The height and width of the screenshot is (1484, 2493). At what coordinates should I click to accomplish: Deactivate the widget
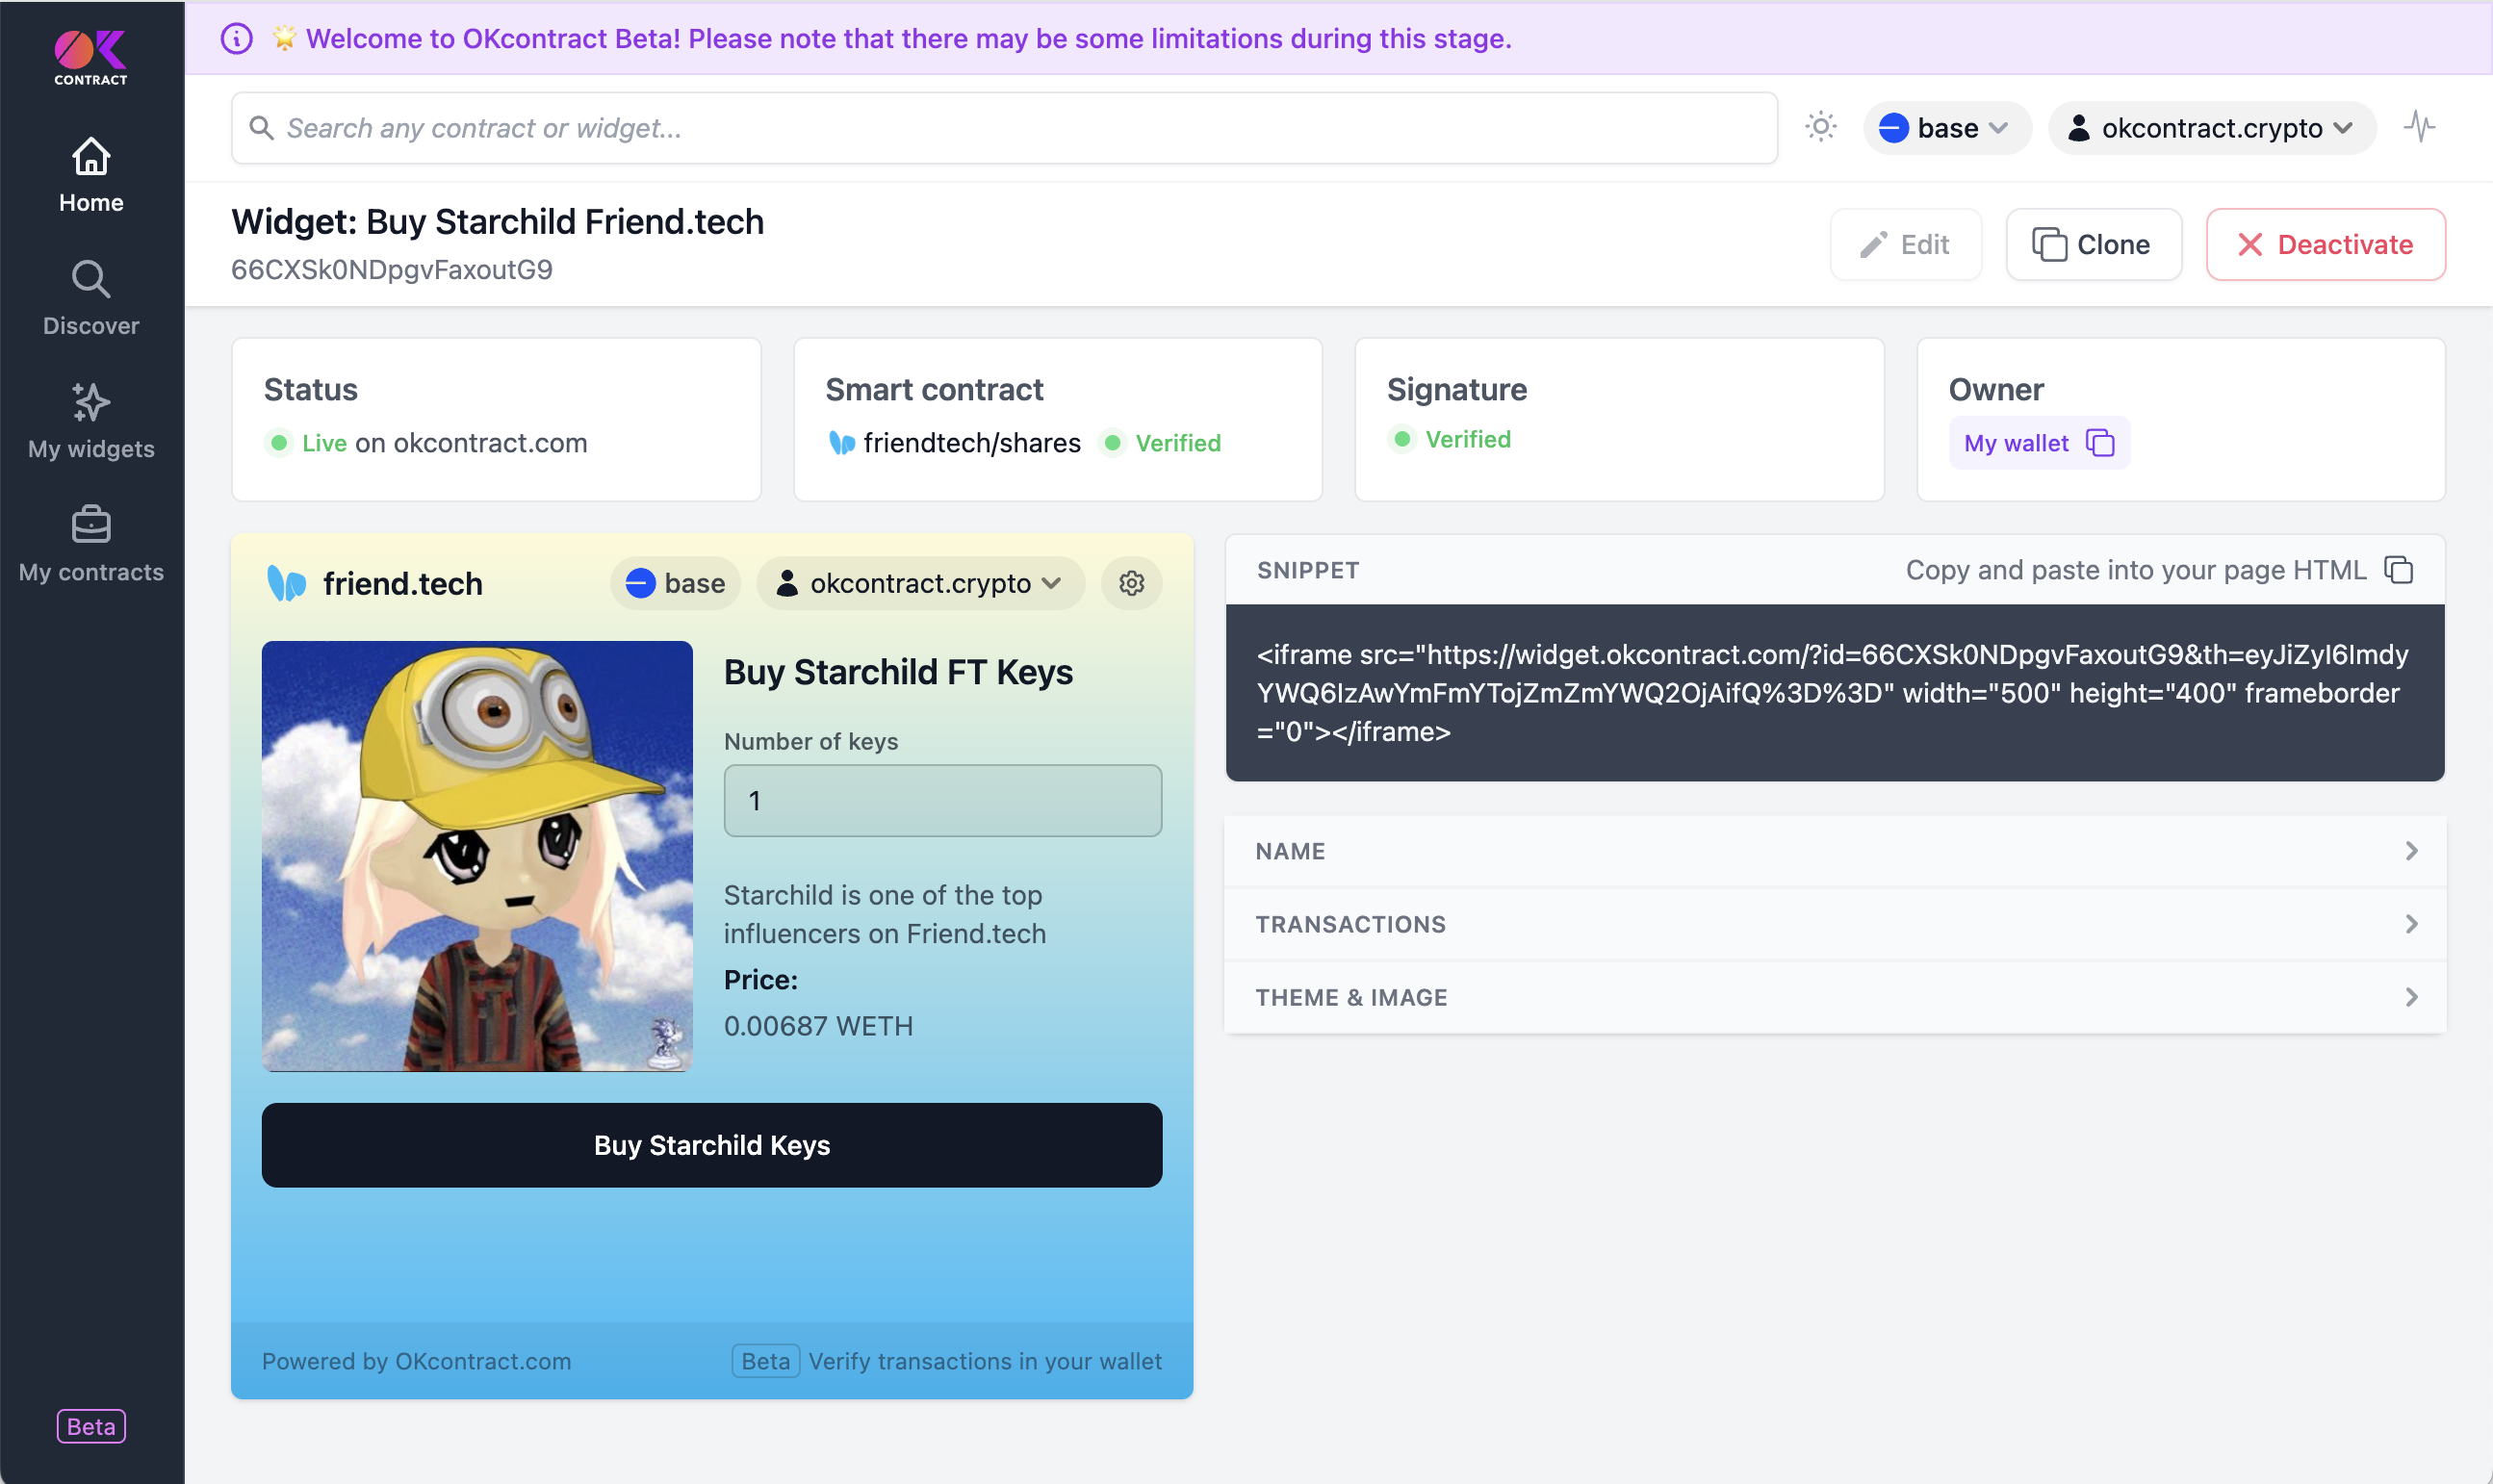(2325, 244)
